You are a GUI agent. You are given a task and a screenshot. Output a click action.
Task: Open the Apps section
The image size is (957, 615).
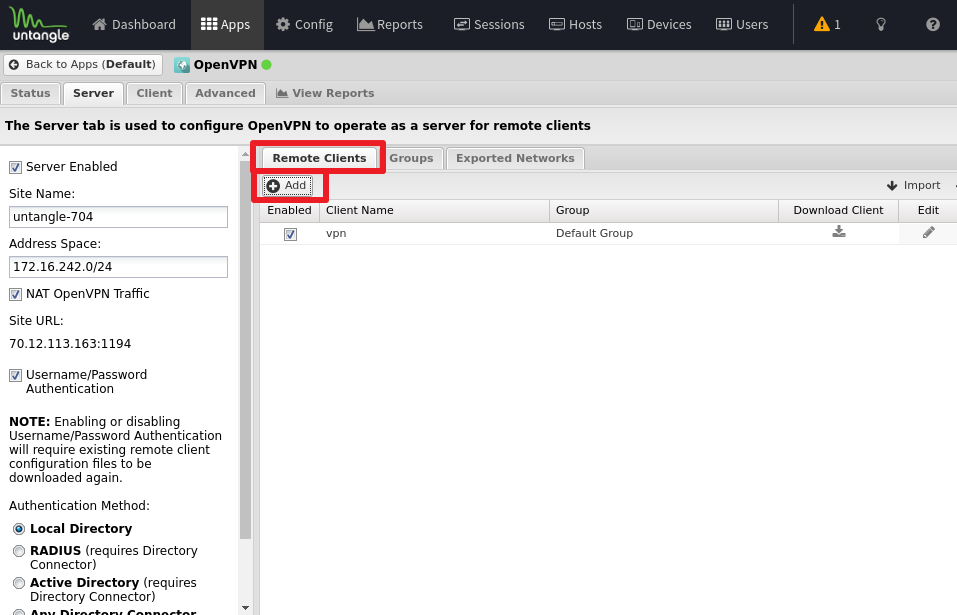pyautogui.click(x=226, y=24)
